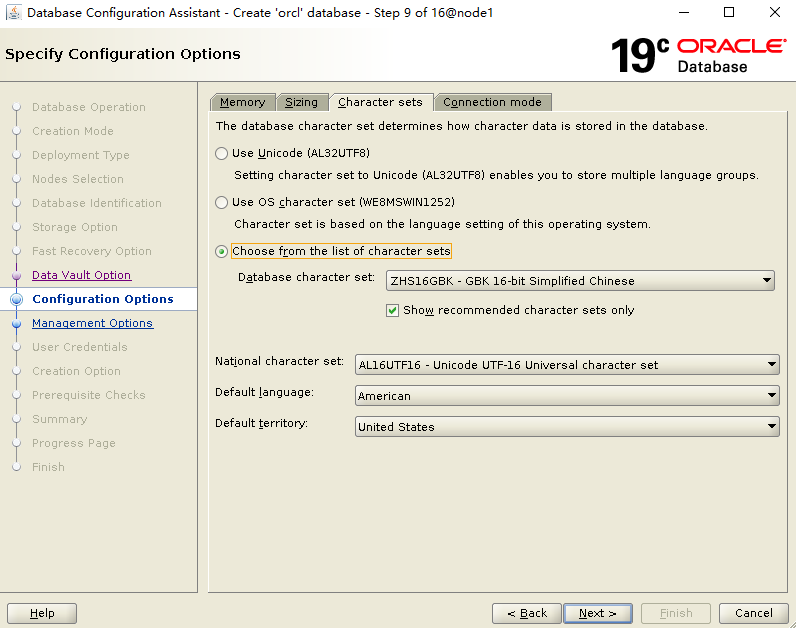Go back with the Back button
Viewport: 796px width, 628px height.
[527, 613]
